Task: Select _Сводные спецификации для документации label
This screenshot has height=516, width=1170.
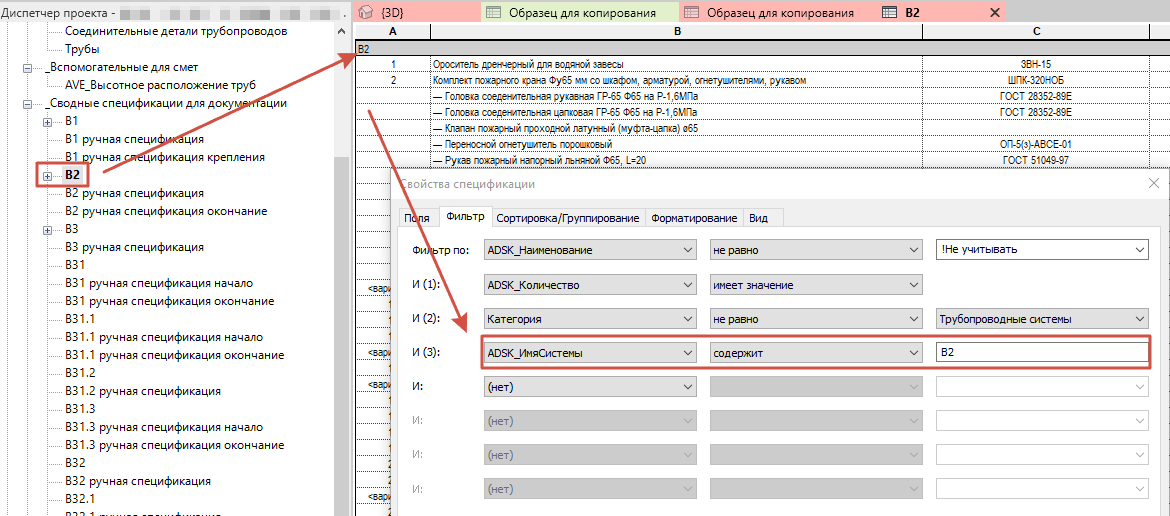Action: [166, 103]
